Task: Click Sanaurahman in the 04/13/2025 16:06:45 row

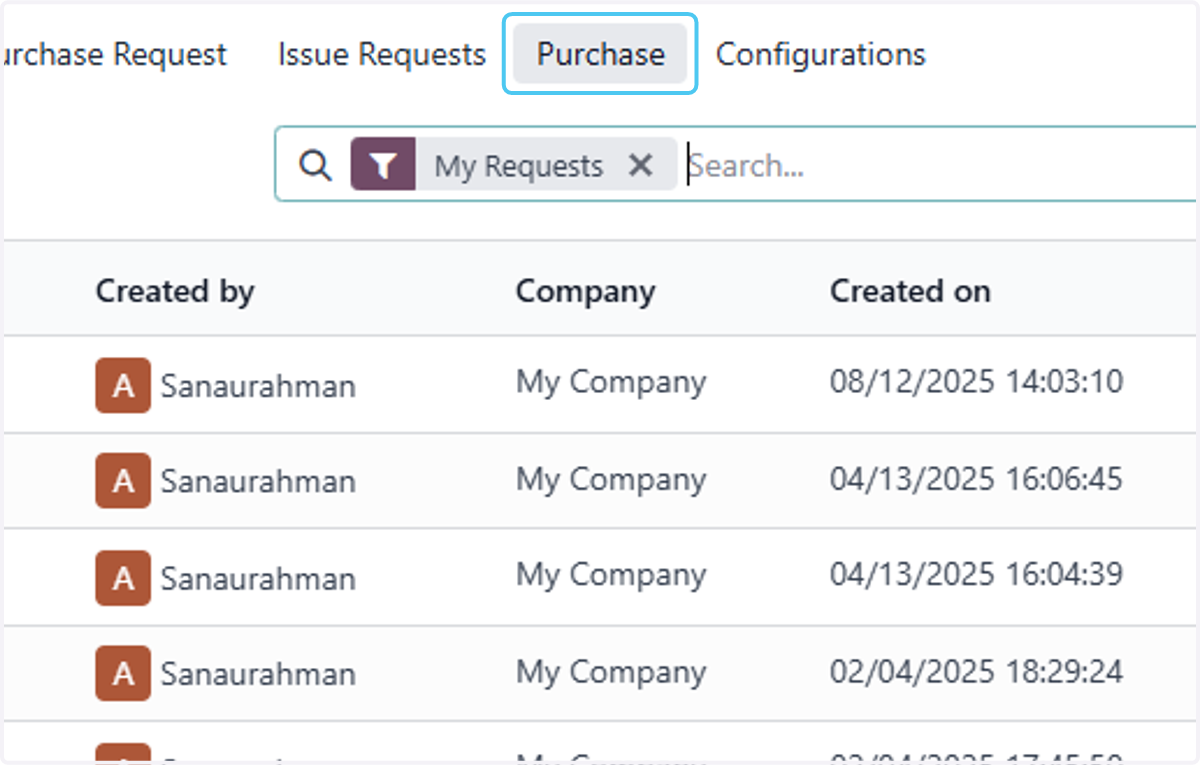Action: click(x=258, y=481)
